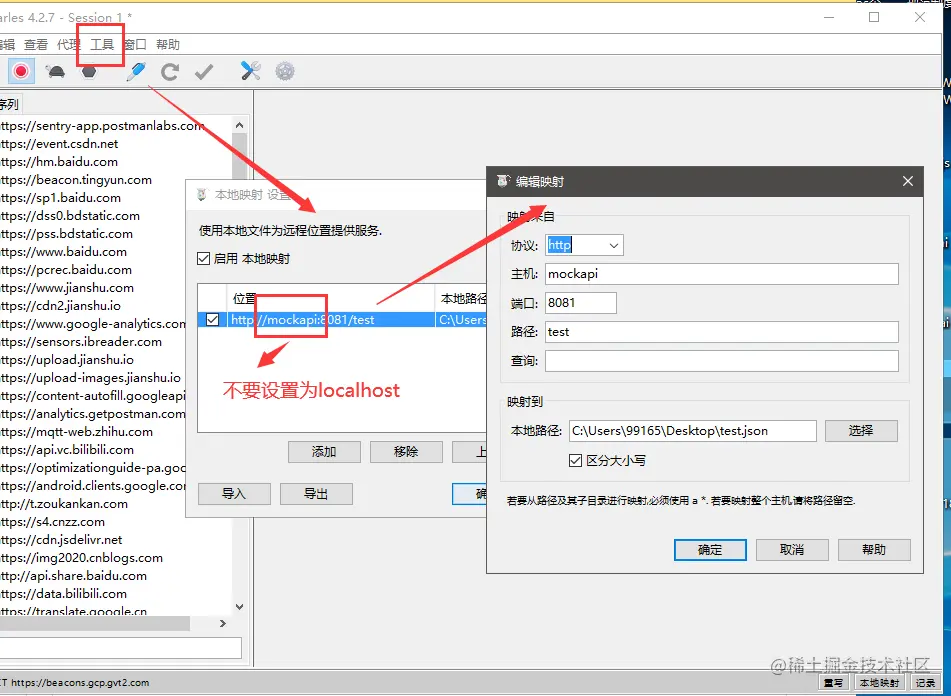The height and width of the screenshot is (696, 951).
Task: Select https://cdn2.jianshu.io entry
Action: click(x=60, y=306)
